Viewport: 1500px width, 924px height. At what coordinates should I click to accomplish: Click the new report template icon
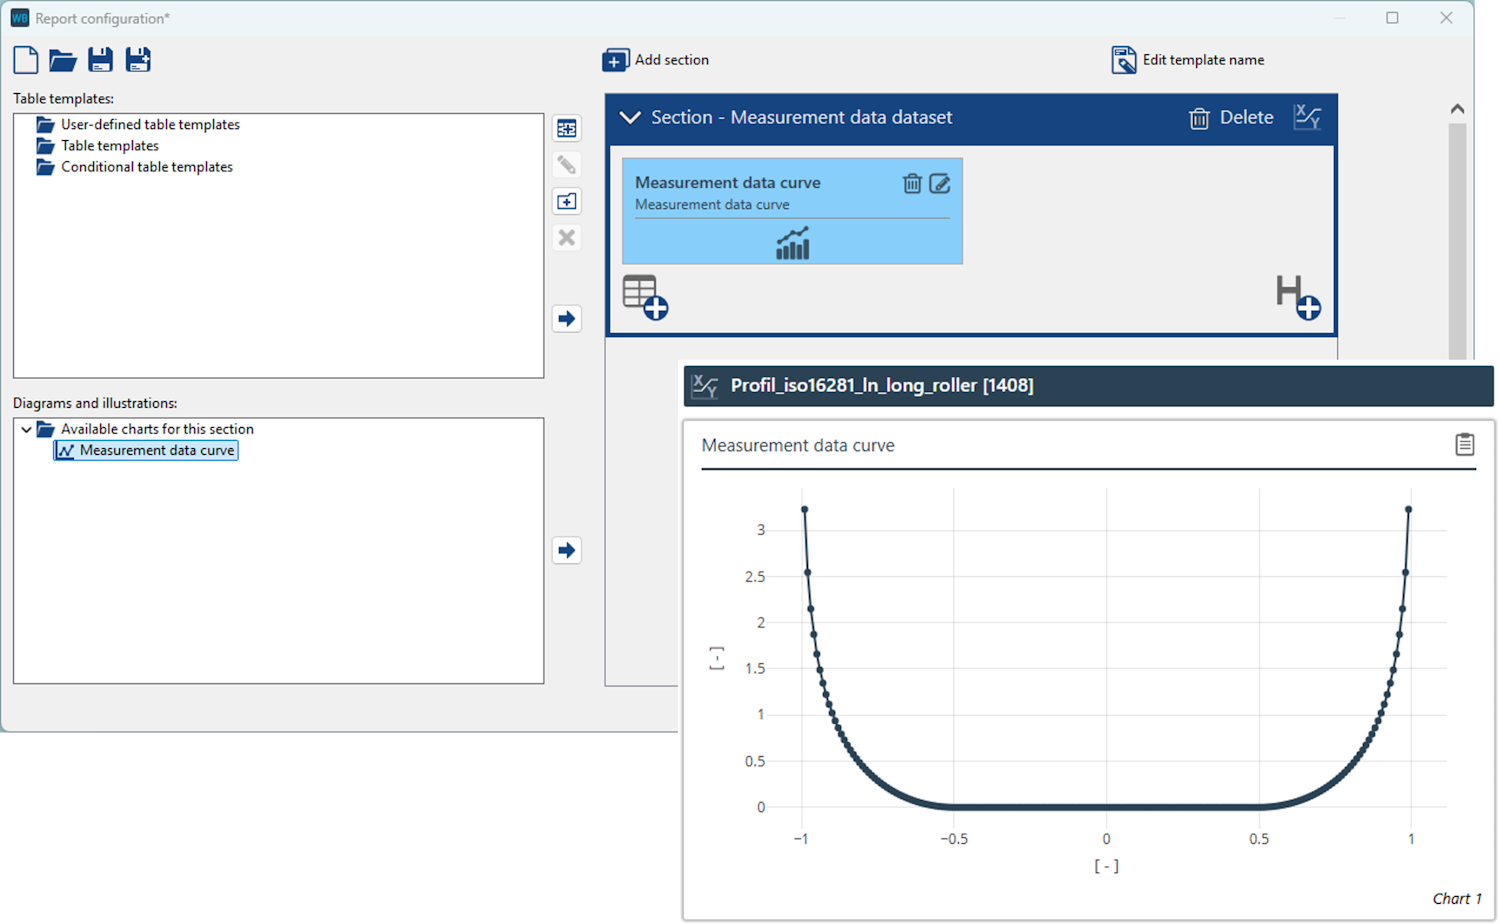(26, 60)
